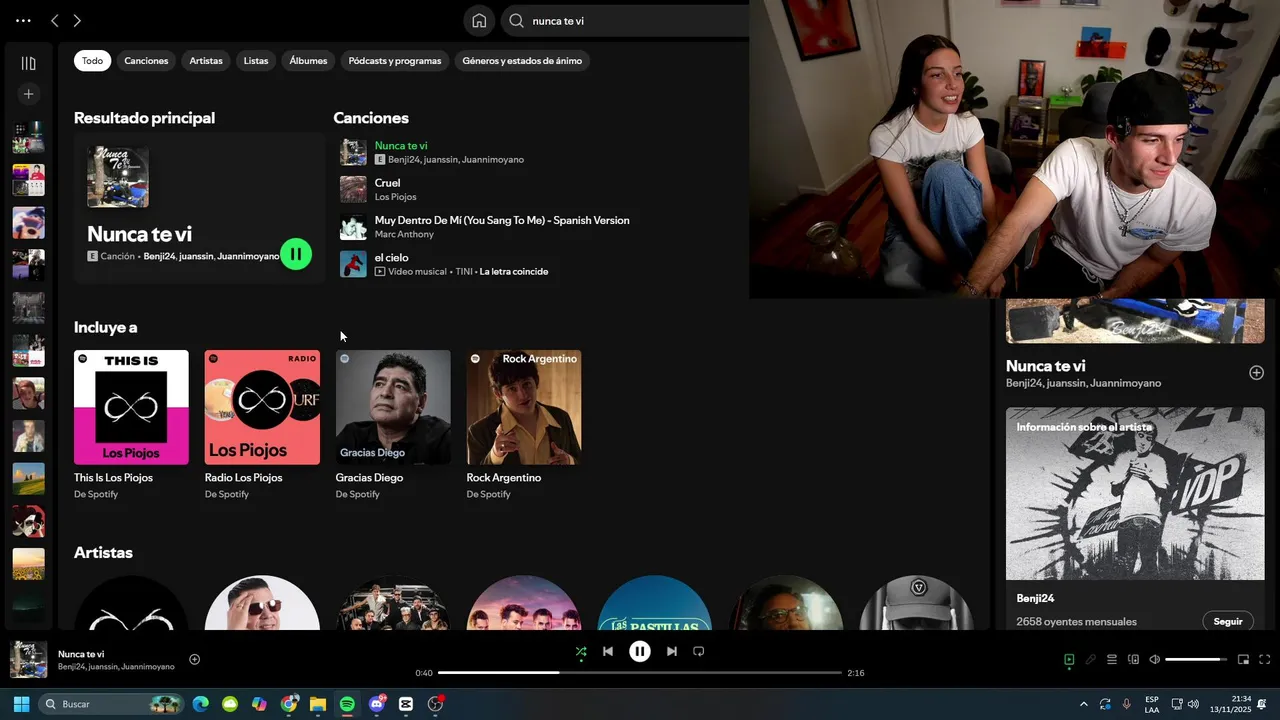Switch to full screen player icon
The height and width of the screenshot is (720, 1280).
1265,659
